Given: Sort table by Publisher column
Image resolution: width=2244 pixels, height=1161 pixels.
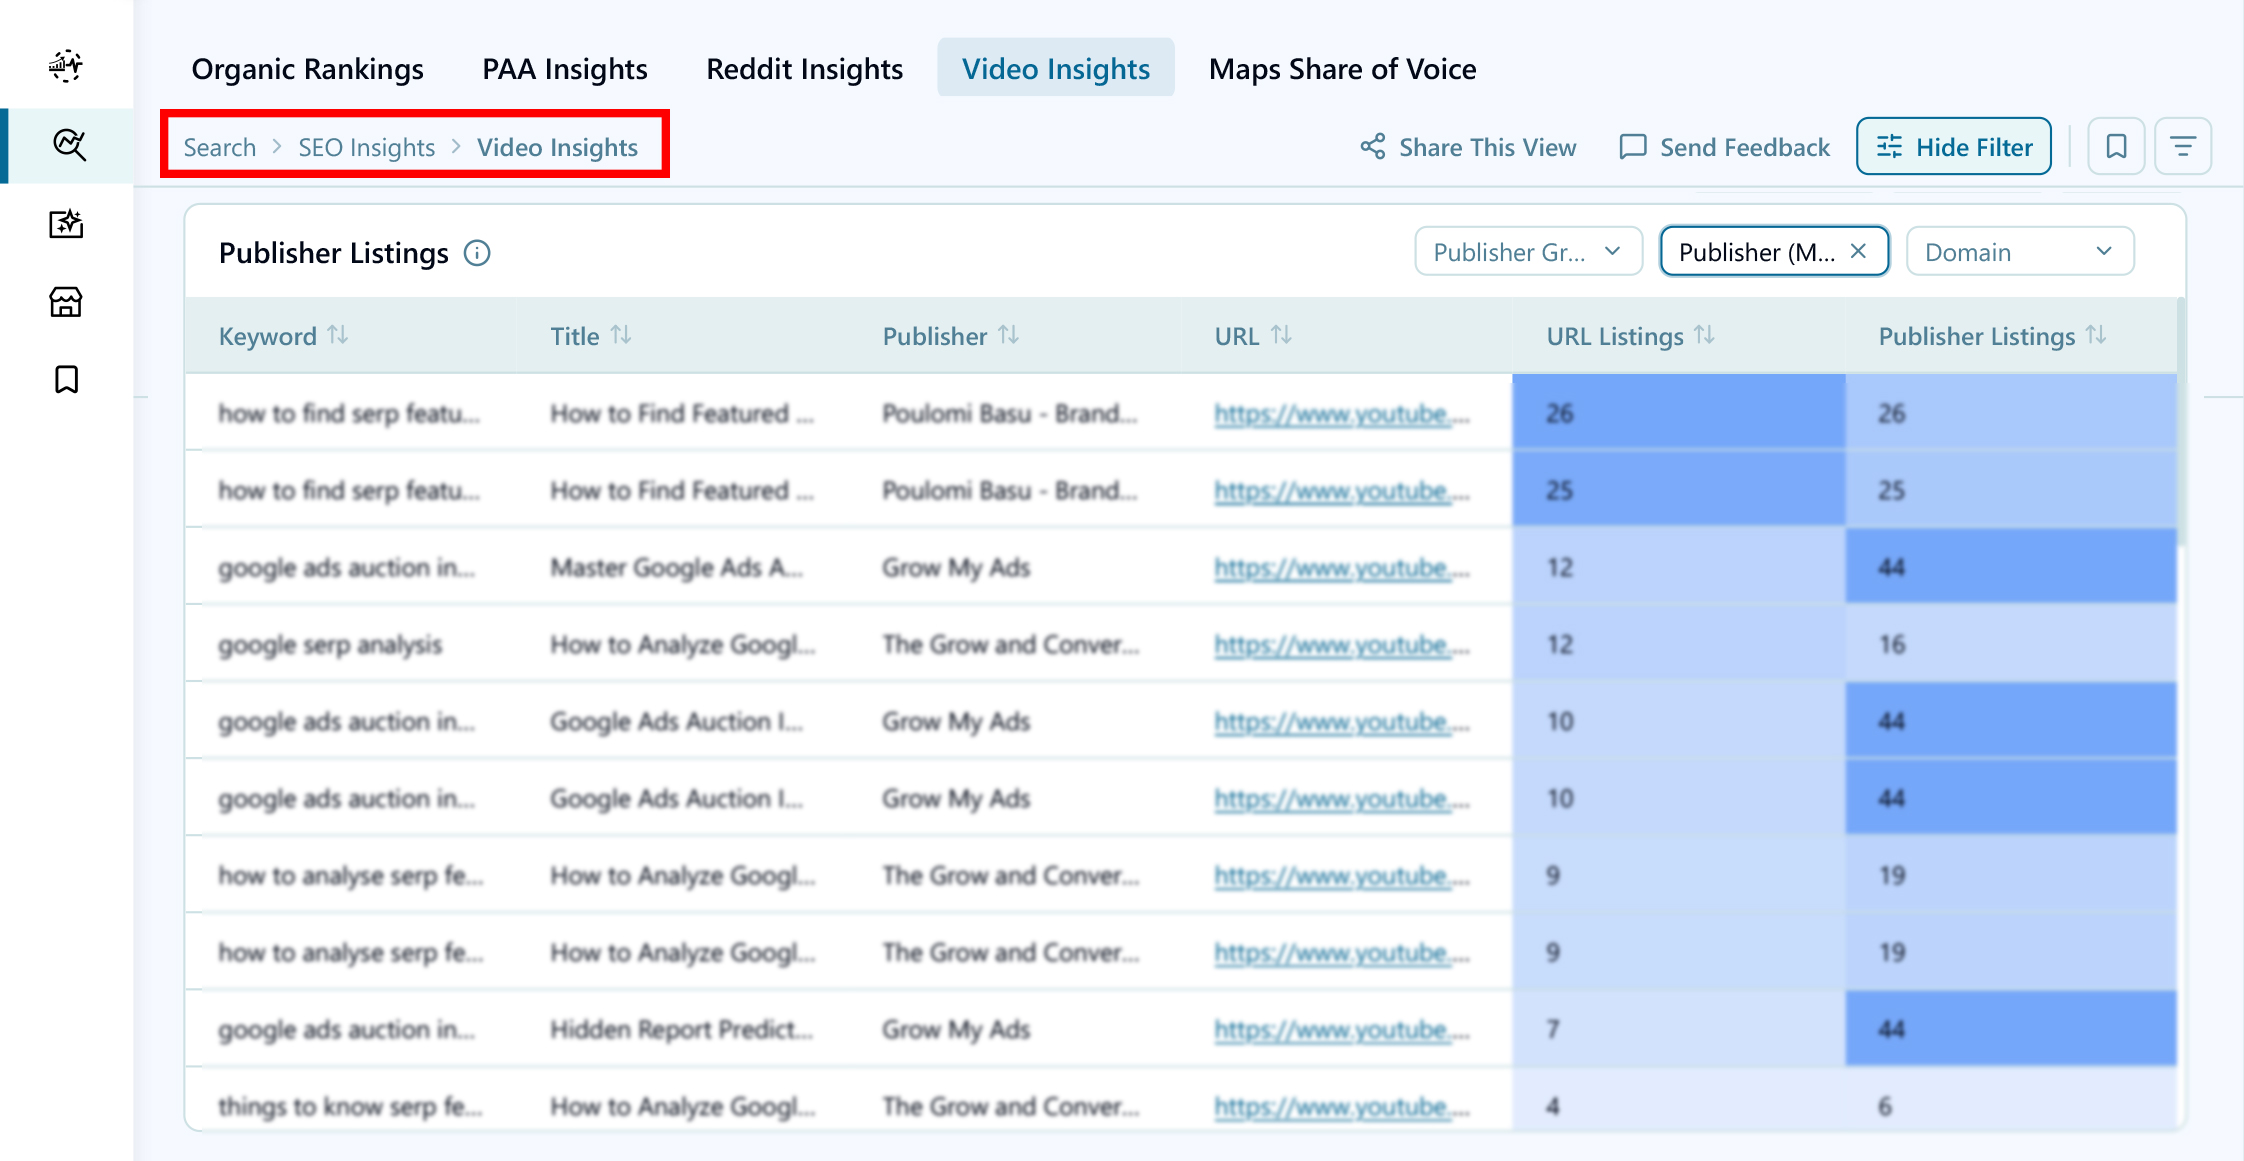Looking at the screenshot, I should point(1008,335).
